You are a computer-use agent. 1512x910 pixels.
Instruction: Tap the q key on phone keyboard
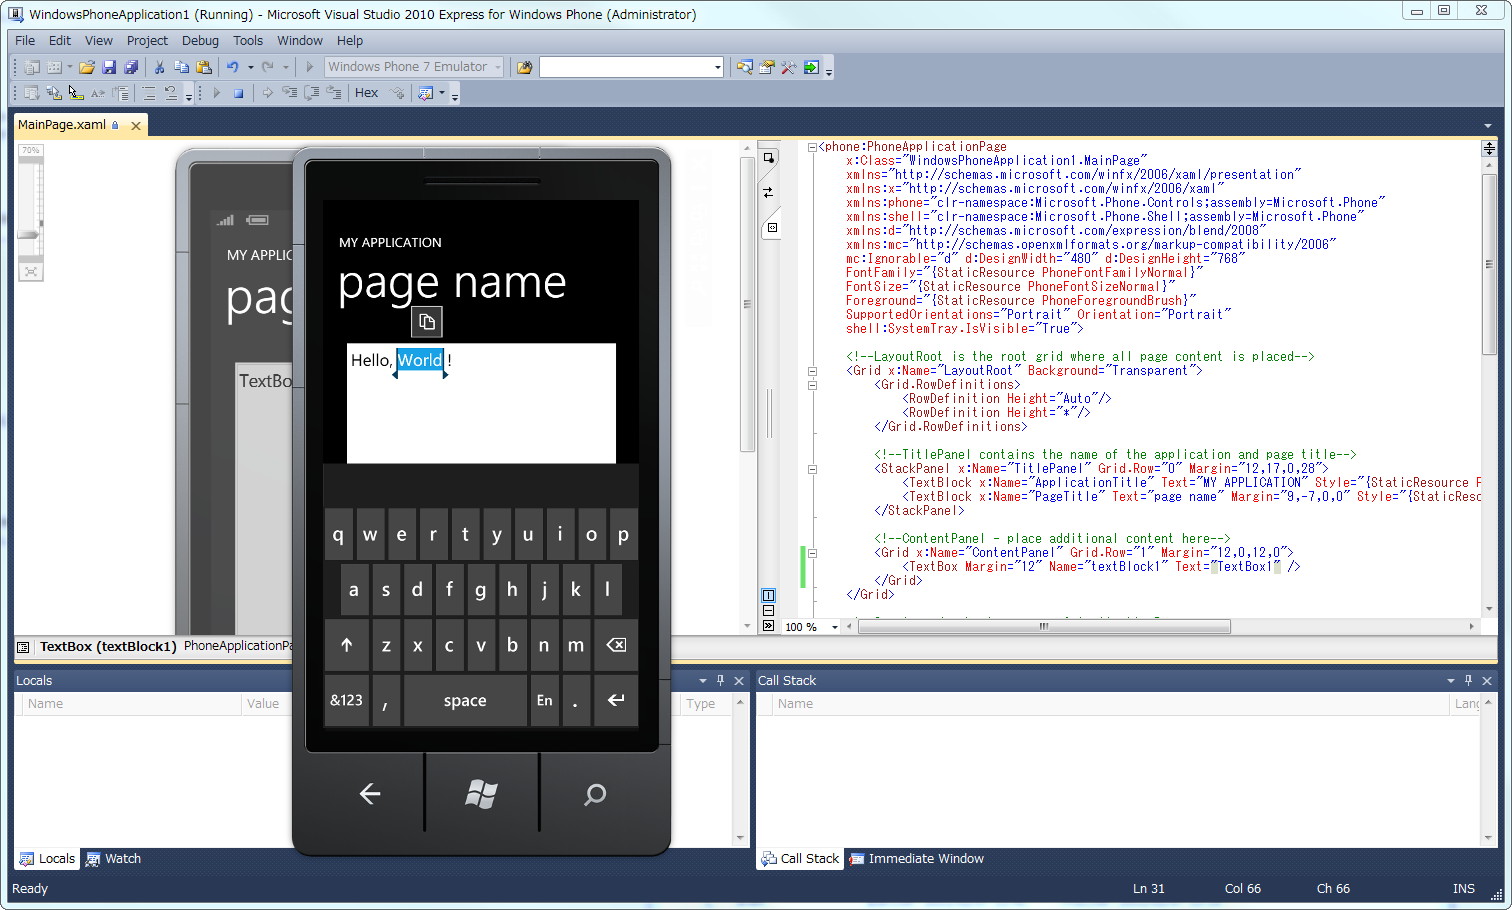point(338,535)
